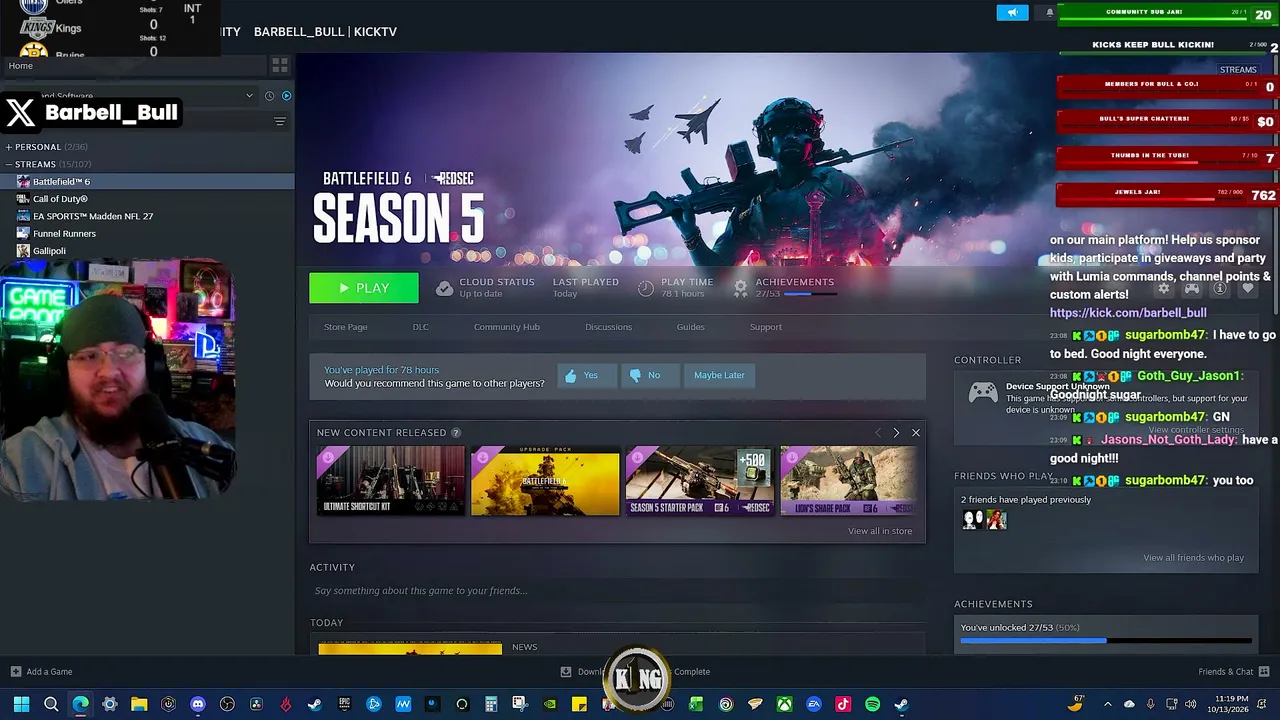Open Community Hub tab

[x=506, y=327]
